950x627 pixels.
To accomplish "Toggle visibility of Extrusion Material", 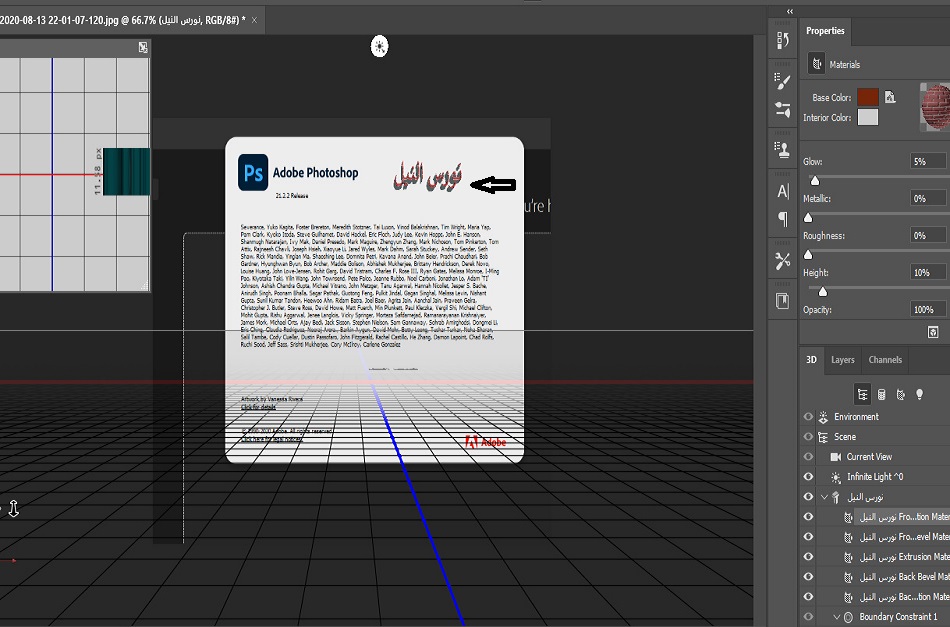I will pyautogui.click(x=808, y=557).
